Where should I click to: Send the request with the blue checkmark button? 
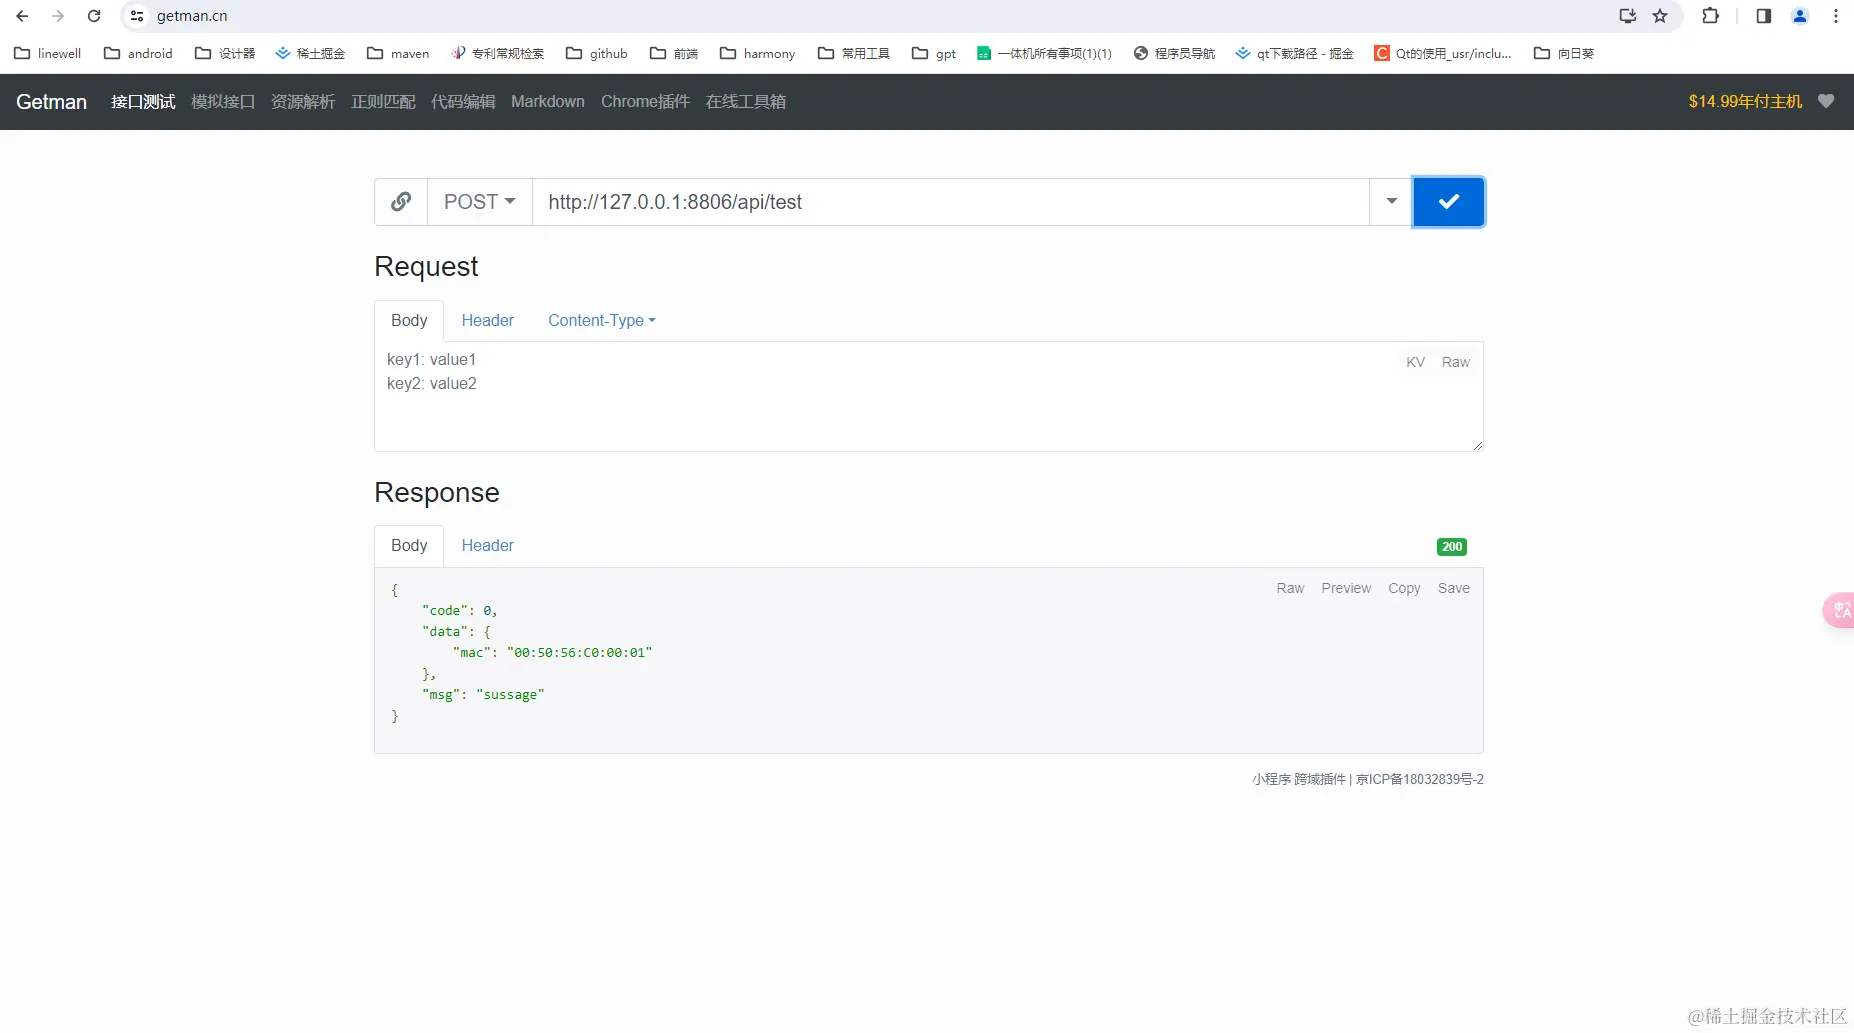click(1448, 202)
